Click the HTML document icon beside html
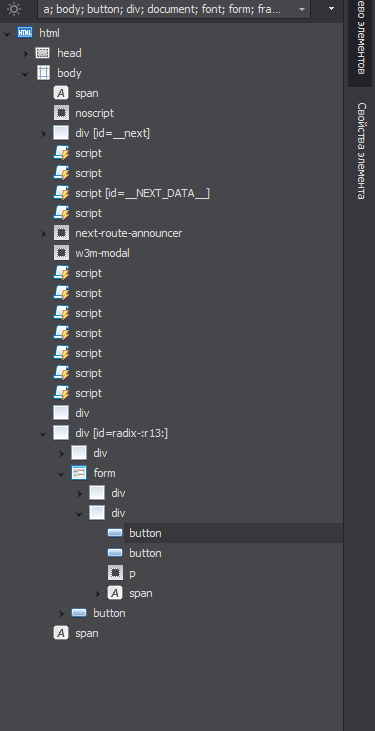Viewport: 375px width, 731px height. tap(25, 33)
